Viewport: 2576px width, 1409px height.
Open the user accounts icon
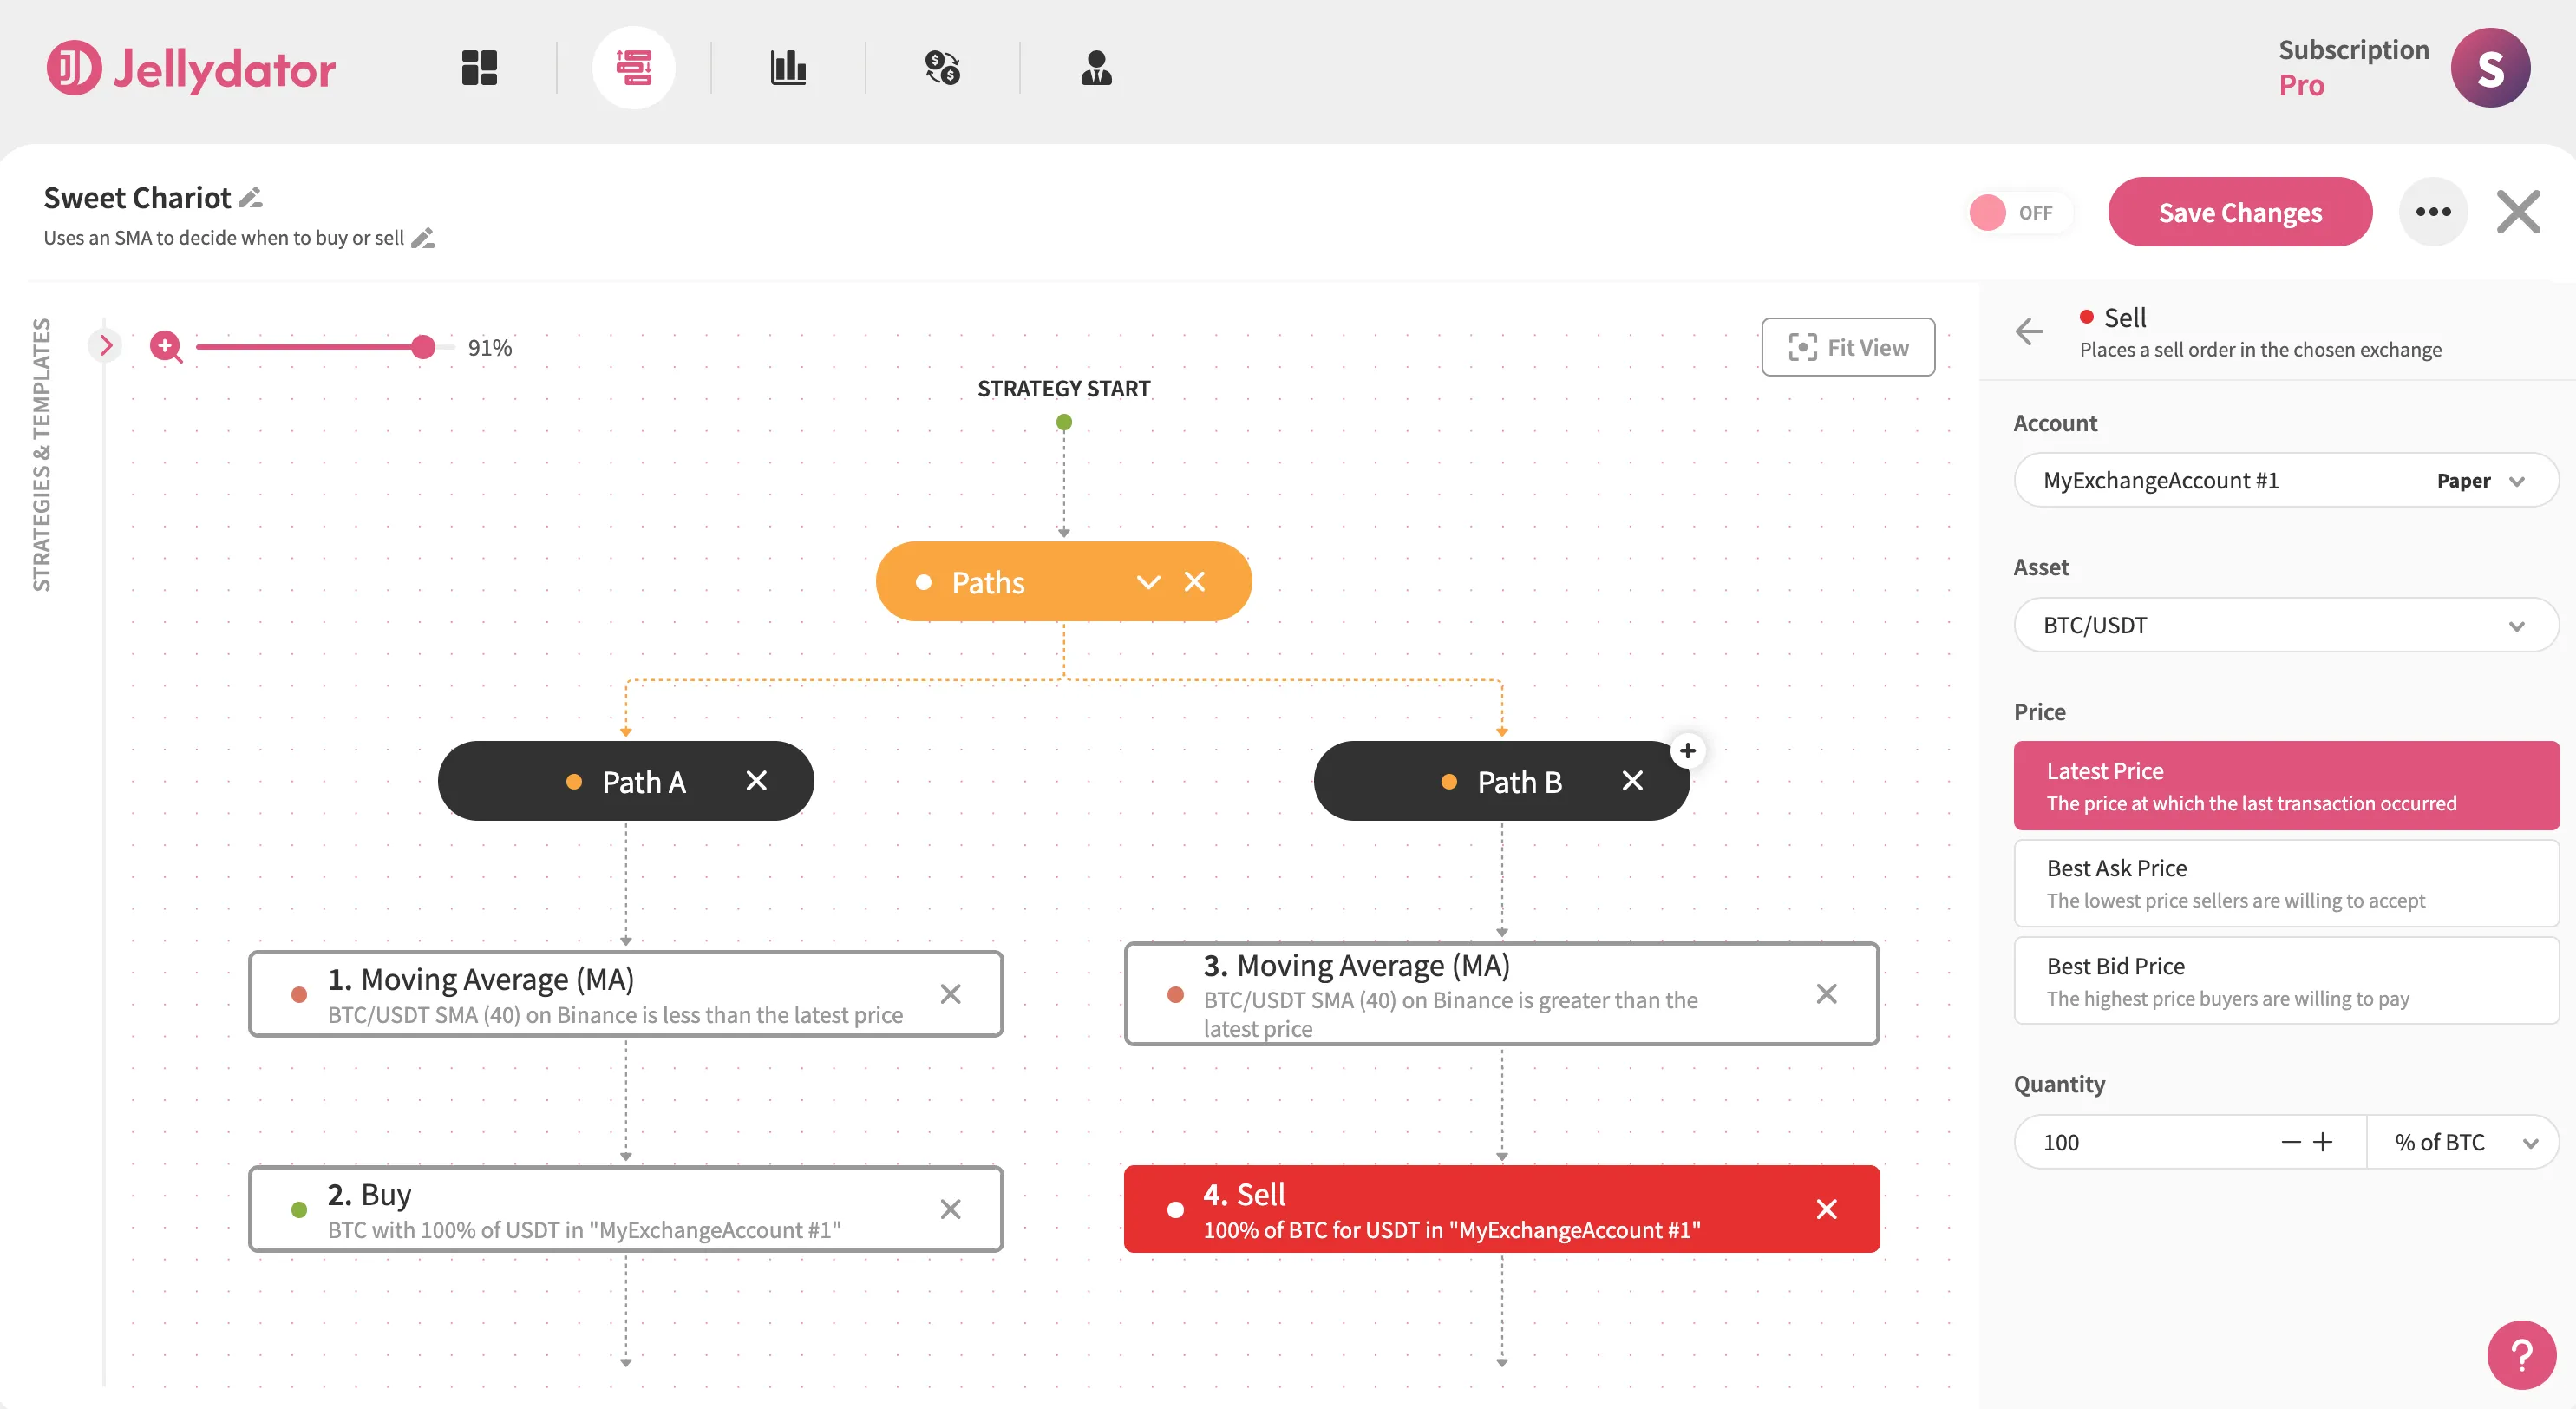point(1097,67)
